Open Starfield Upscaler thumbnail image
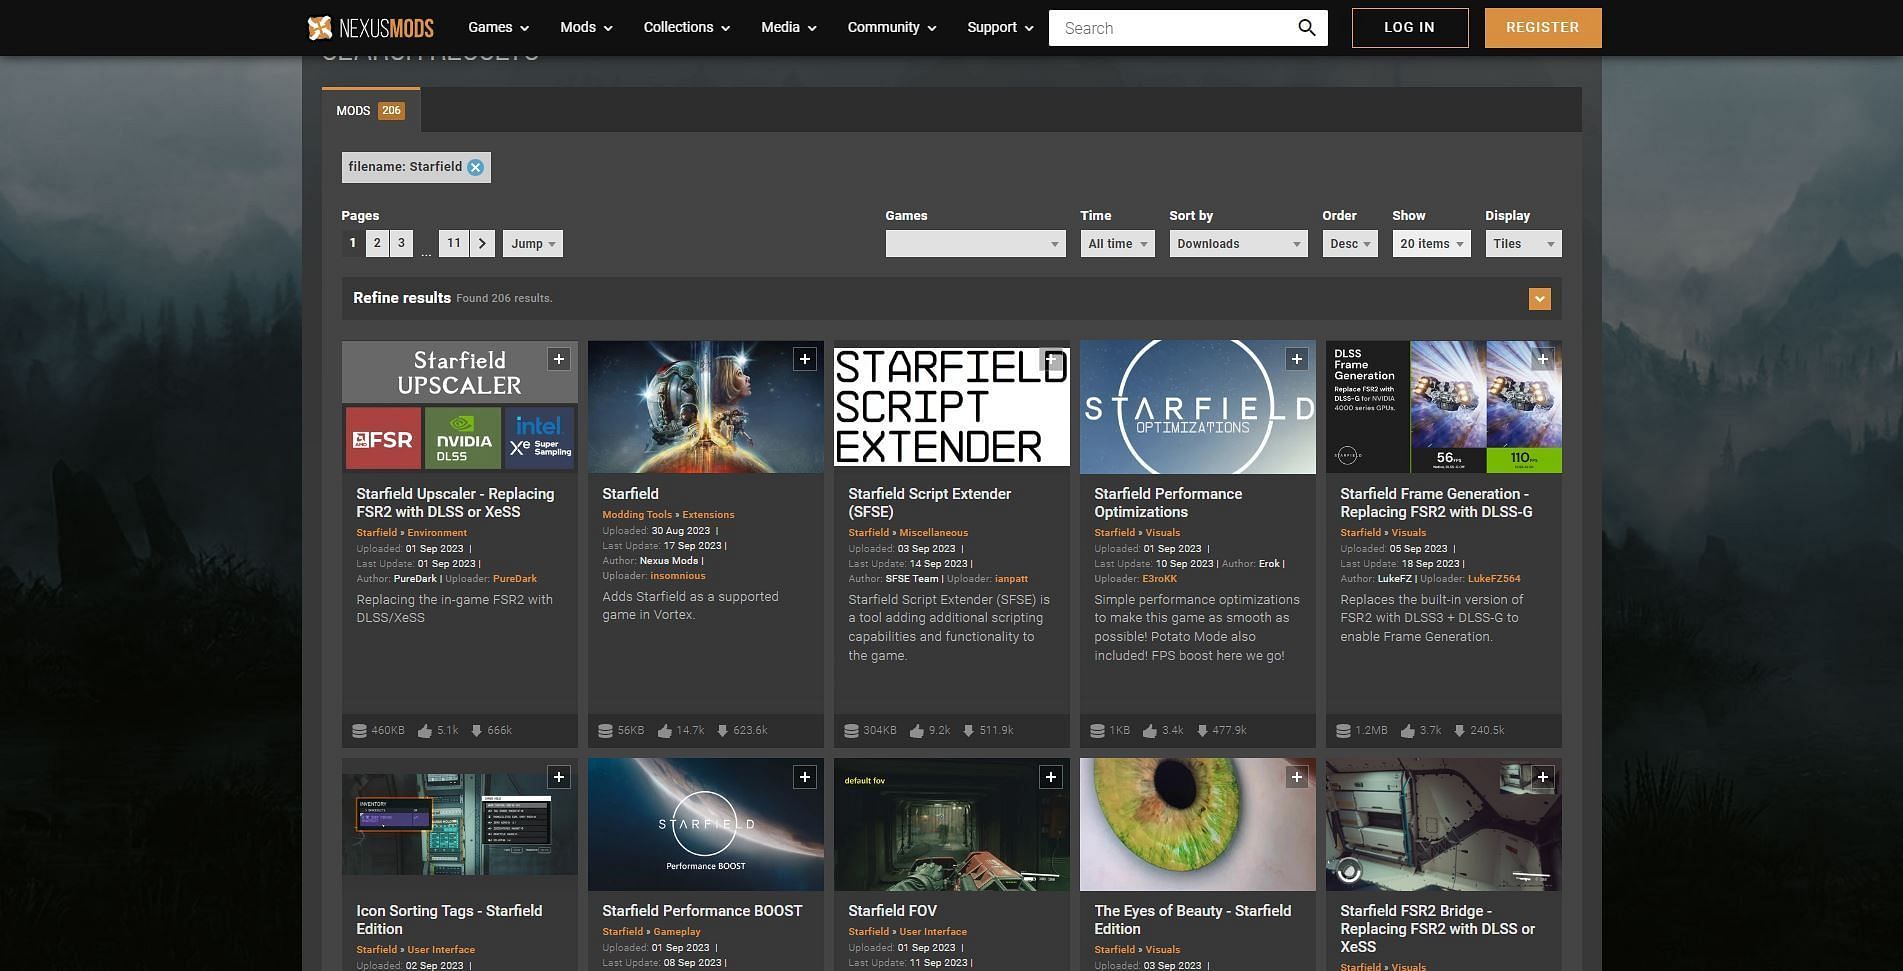The width and height of the screenshot is (1903, 971). pyautogui.click(x=460, y=407)
